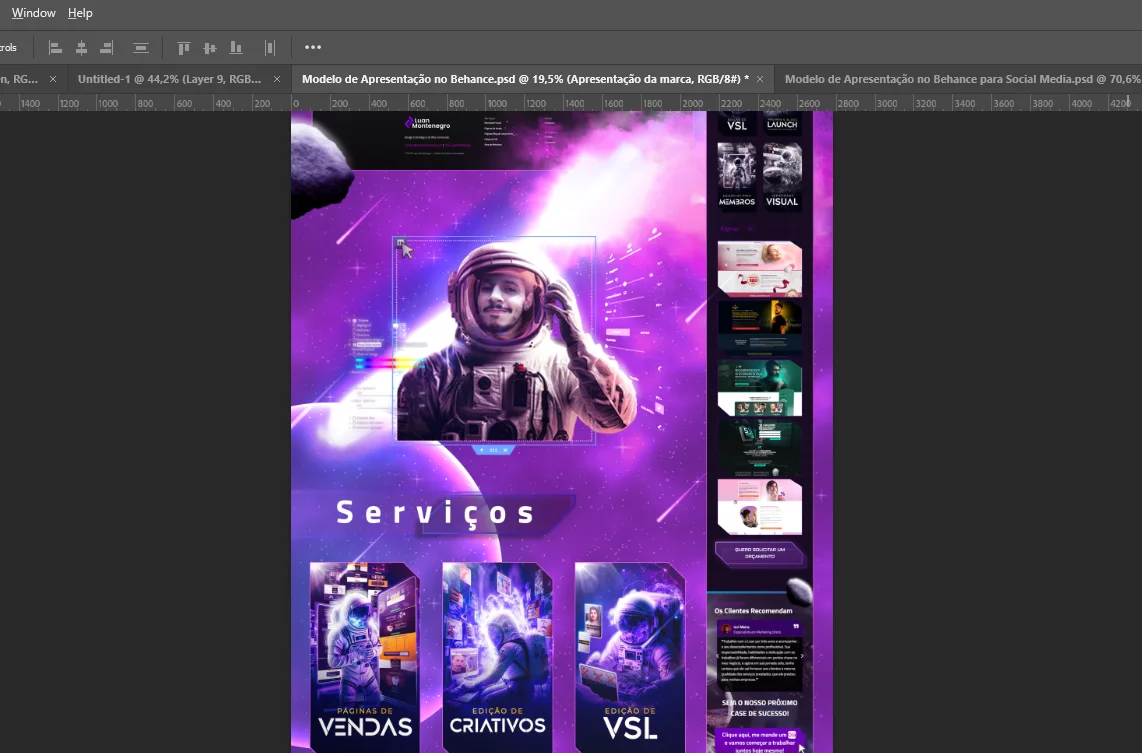The height and width of the screenshot is (753, 1142).
Task: Click the VISUAL thumbnail in the right column
Action: tap(782, 176)
